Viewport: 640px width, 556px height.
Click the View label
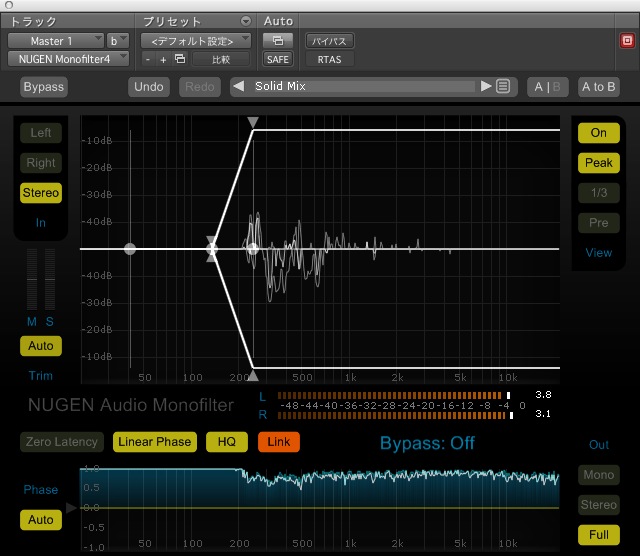click(x=599, y=253)
